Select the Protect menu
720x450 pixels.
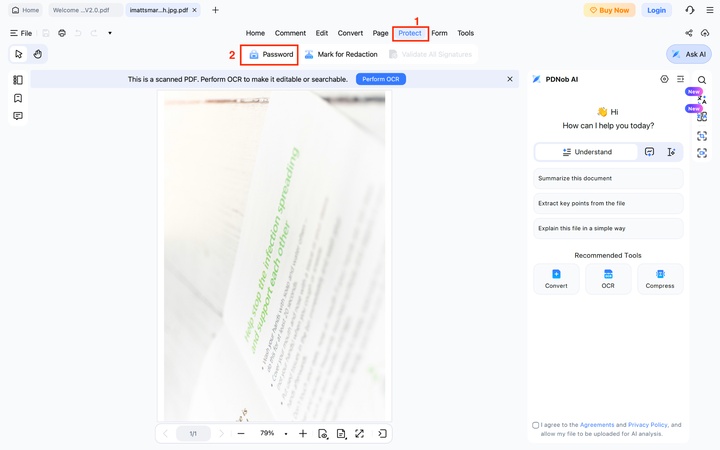click(410, 33)
